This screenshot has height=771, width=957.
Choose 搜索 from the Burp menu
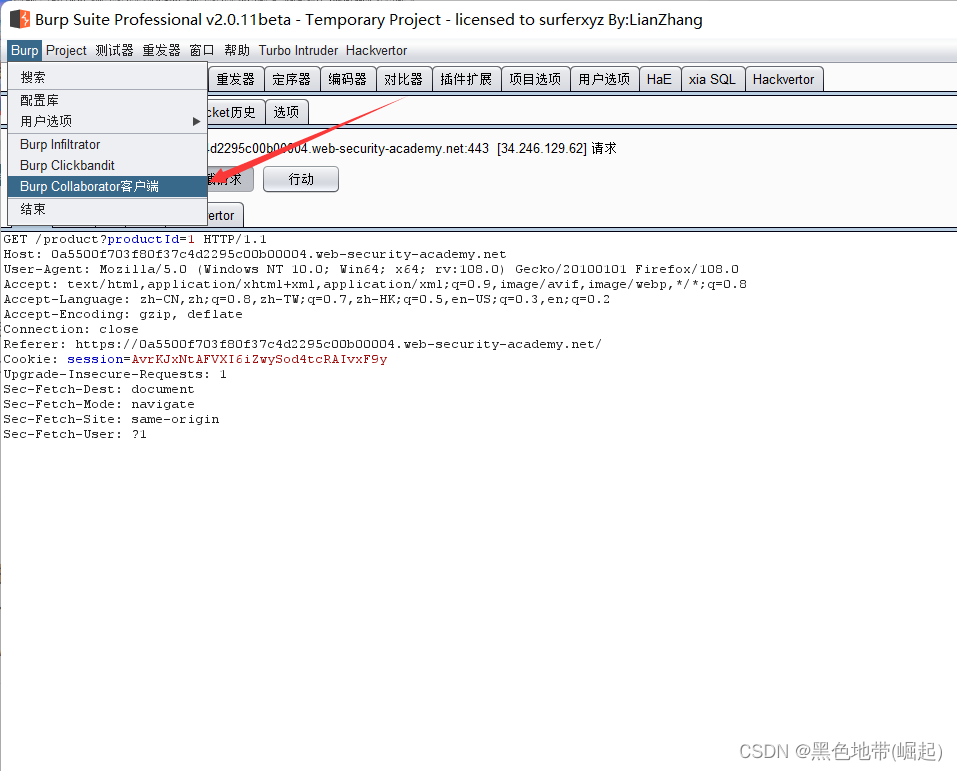click(33, 77)
